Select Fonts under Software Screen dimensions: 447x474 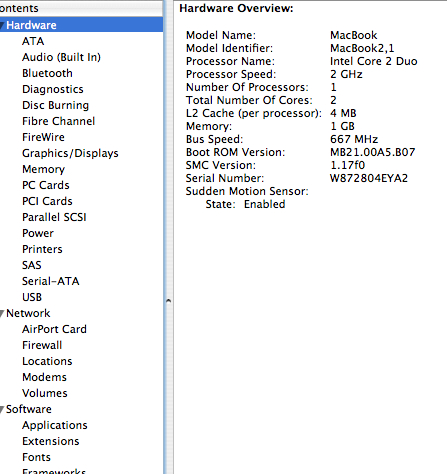point(36,457)
